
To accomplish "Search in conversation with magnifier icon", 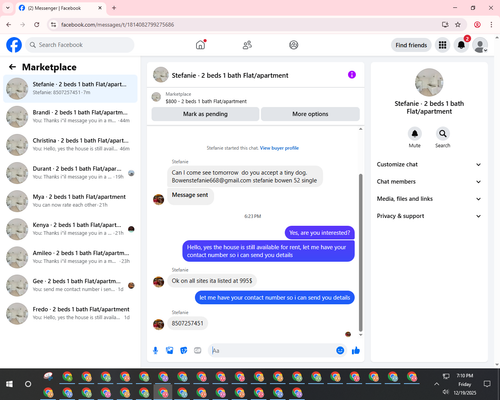I will coord(443,134).
